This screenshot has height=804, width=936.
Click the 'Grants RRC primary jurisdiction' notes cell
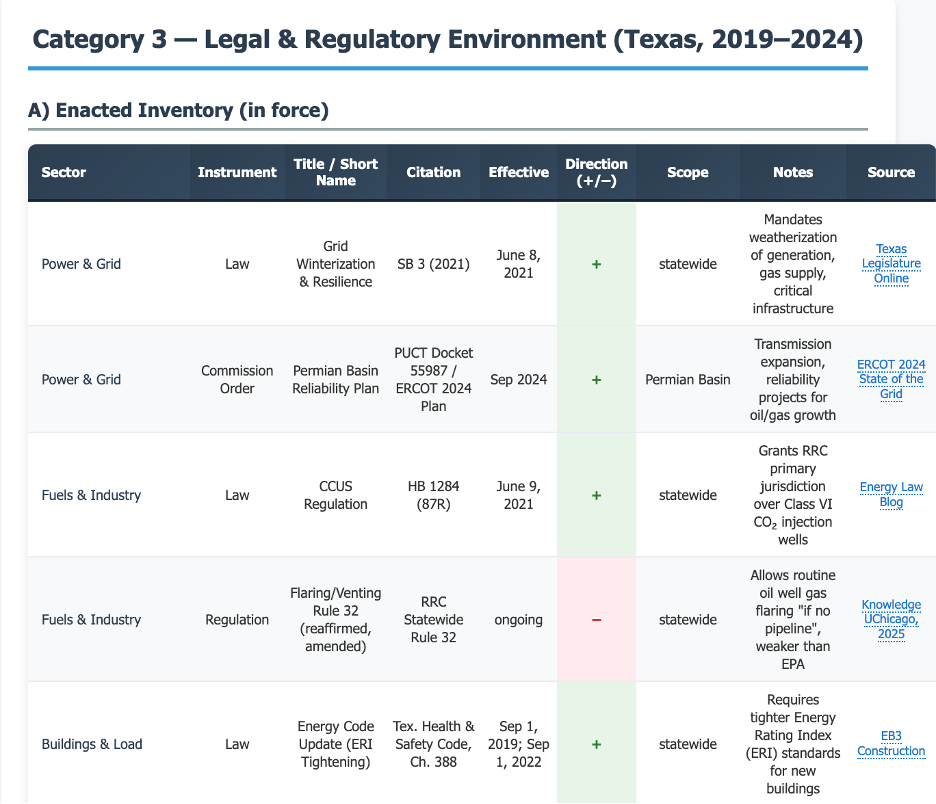coord(793,495)
